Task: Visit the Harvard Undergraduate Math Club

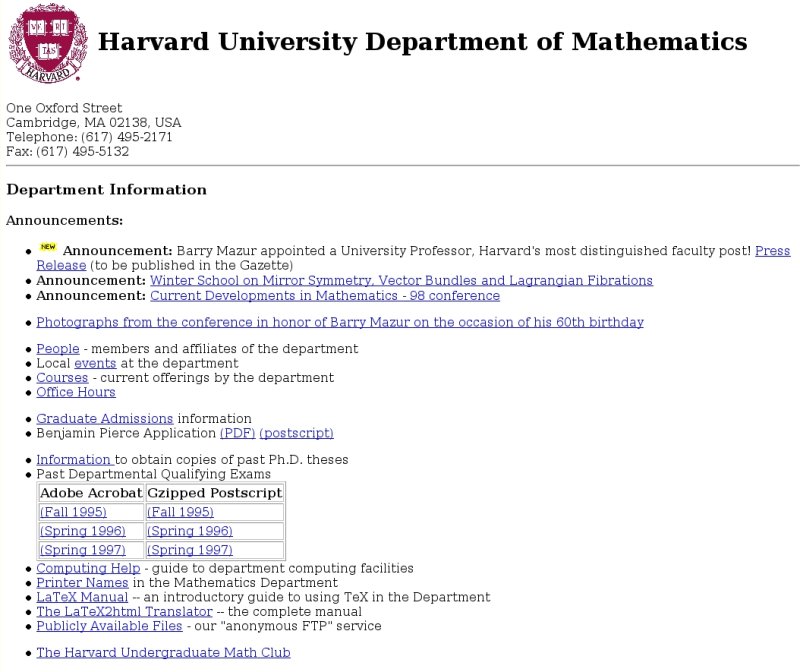Action: (x=163, y=653)
